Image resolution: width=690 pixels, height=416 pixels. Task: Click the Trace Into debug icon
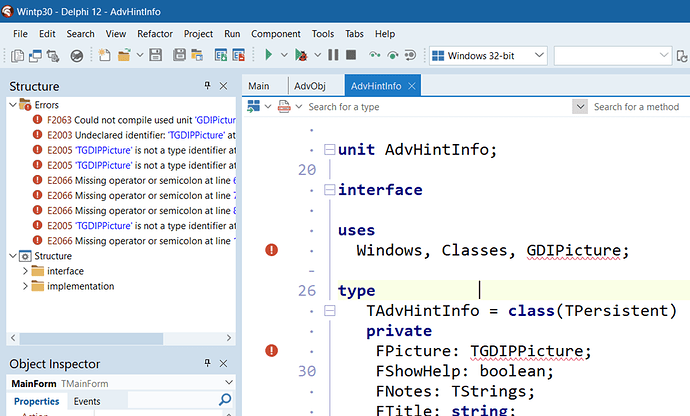click(x=374, y=55)
